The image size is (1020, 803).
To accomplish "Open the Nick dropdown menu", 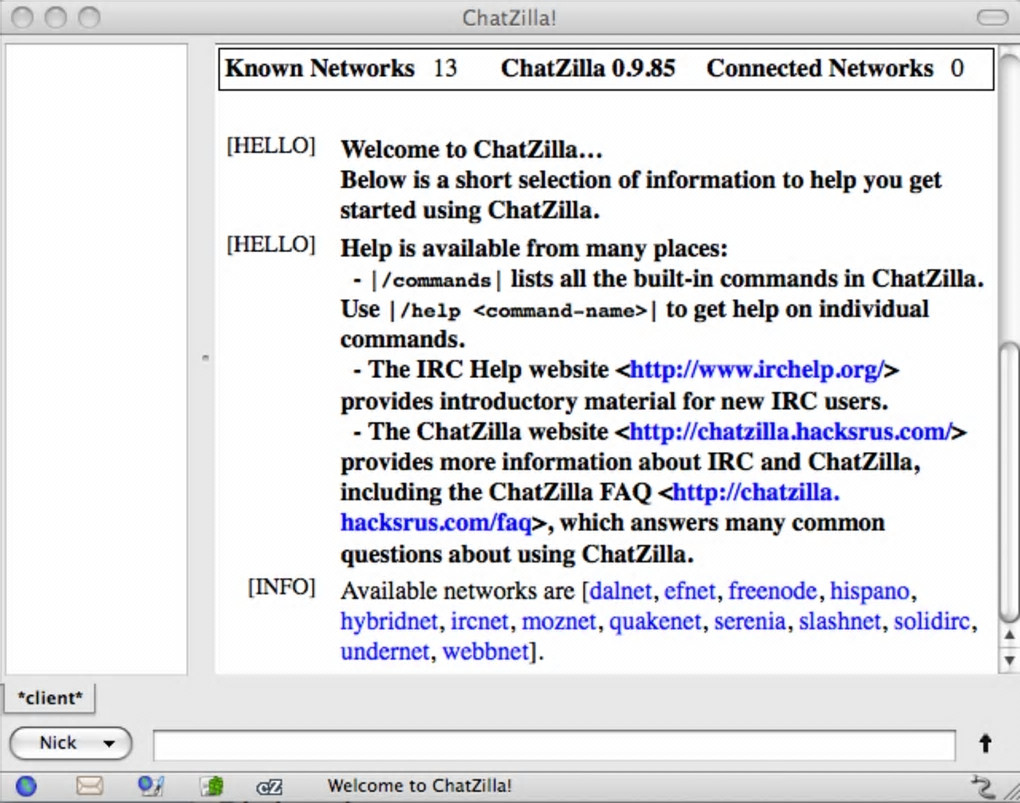I will (71, 743).
